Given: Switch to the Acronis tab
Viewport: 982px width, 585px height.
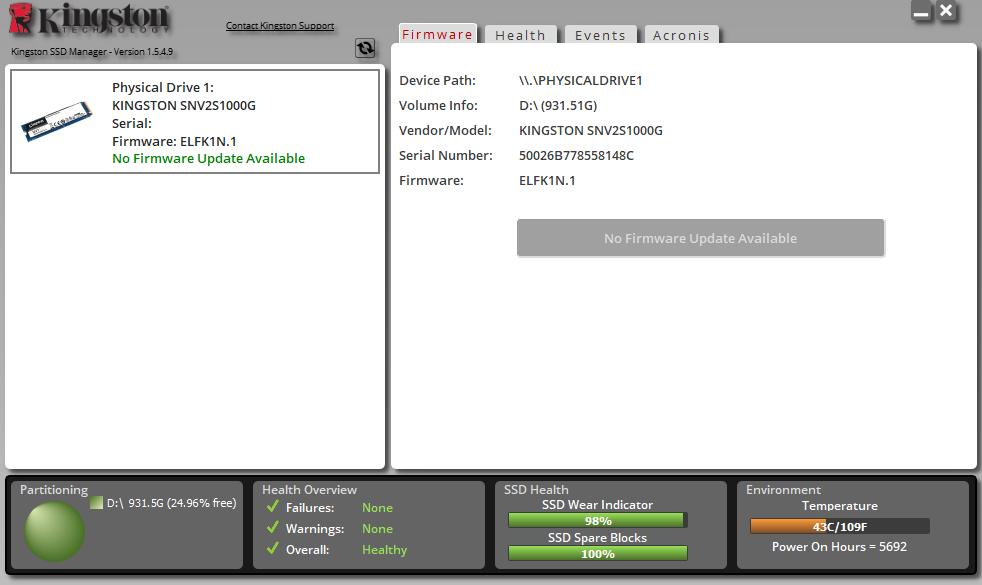Looking at the screenshot, I should (x=681, y=35).
